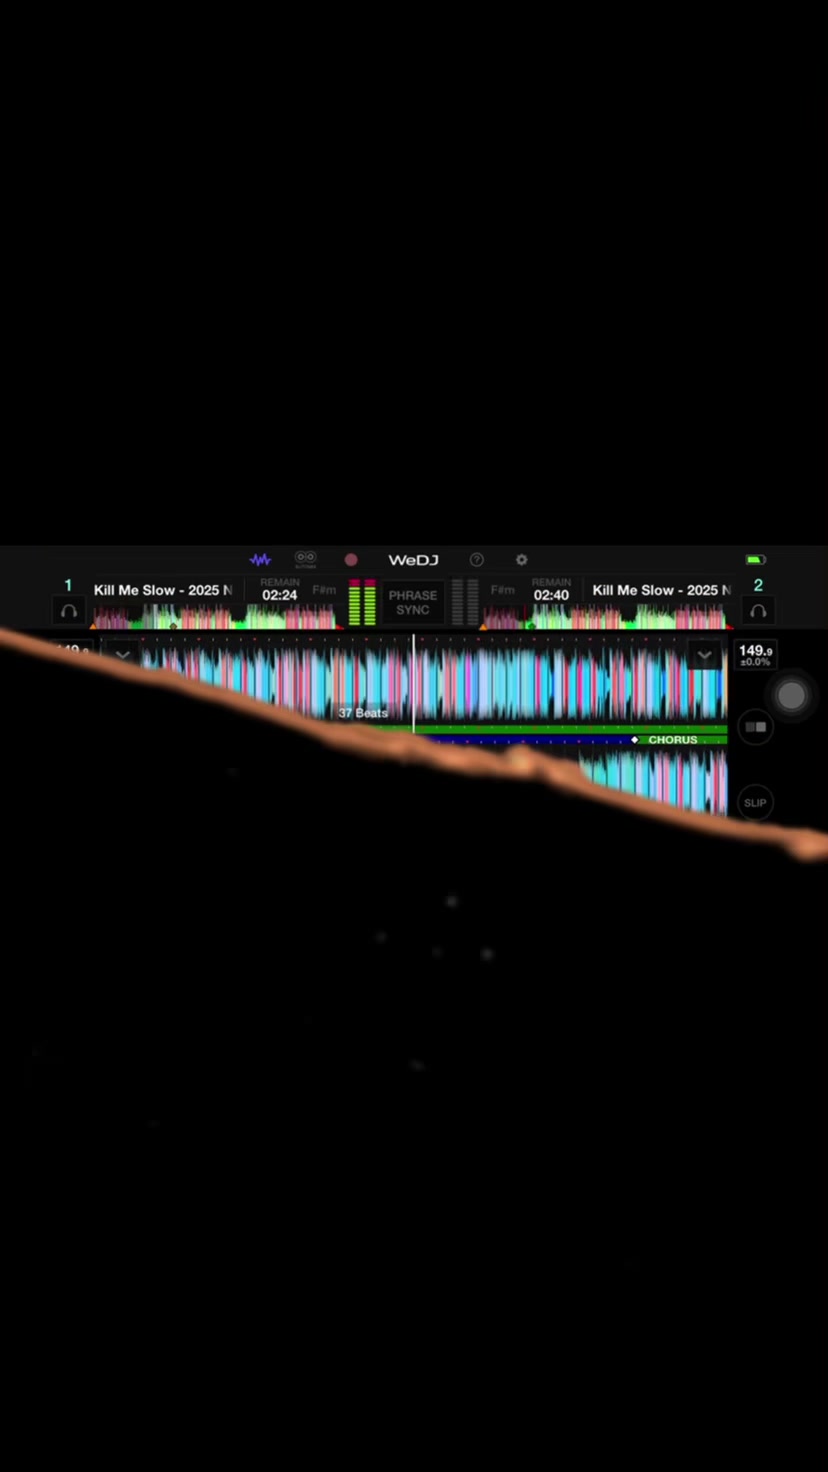Open the buttons layout icon
828x1472 pixels.
click(x=306, y=559)
